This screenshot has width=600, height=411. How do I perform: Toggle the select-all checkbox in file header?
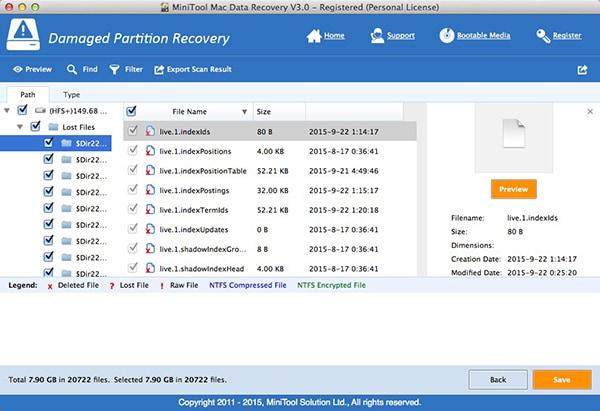pyautogui.click(x=131, y=111)
